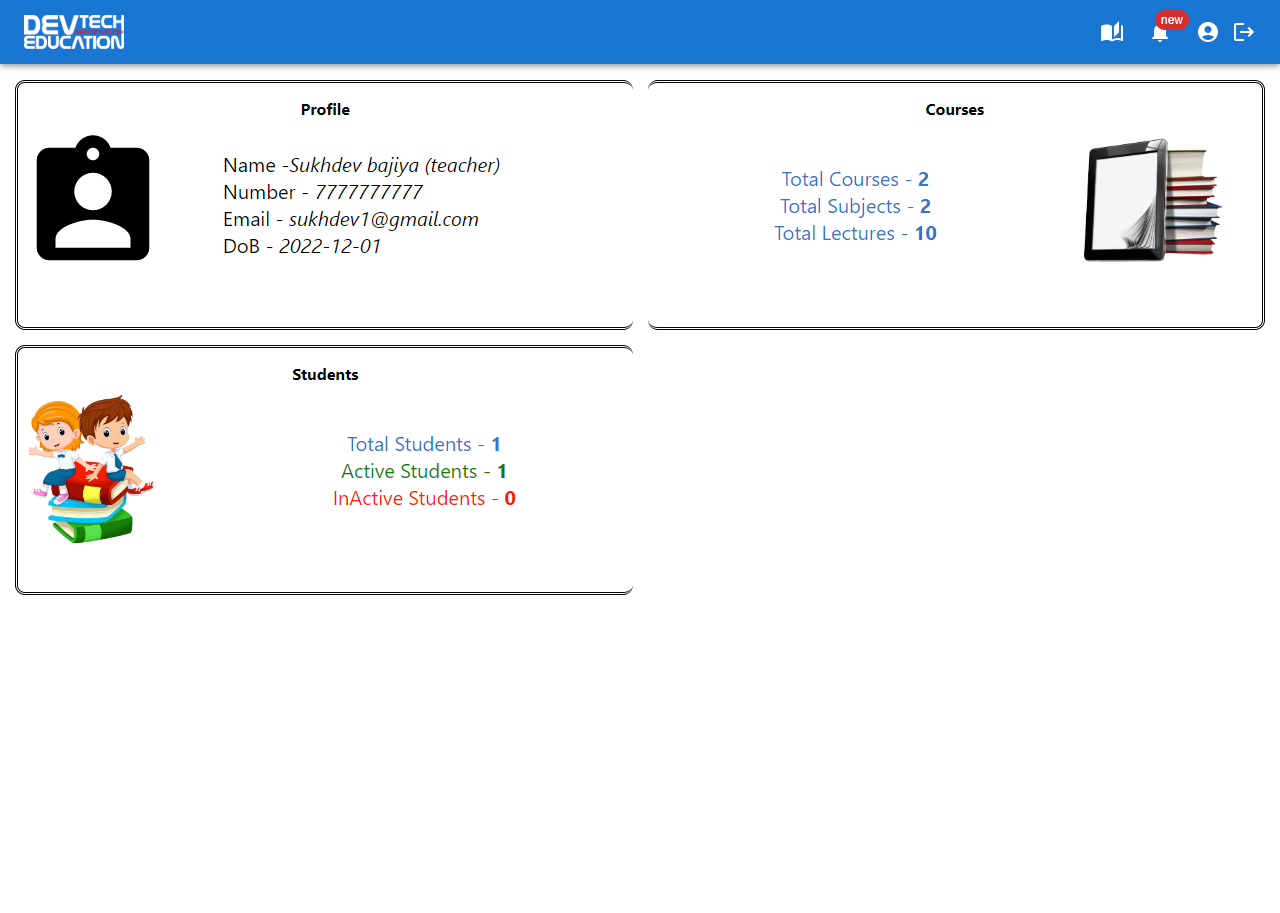Image resolution: width=1280 pixels, height=913 pixels.
Task: Click 'Active Students - 1' line
Action: (424, 471)
